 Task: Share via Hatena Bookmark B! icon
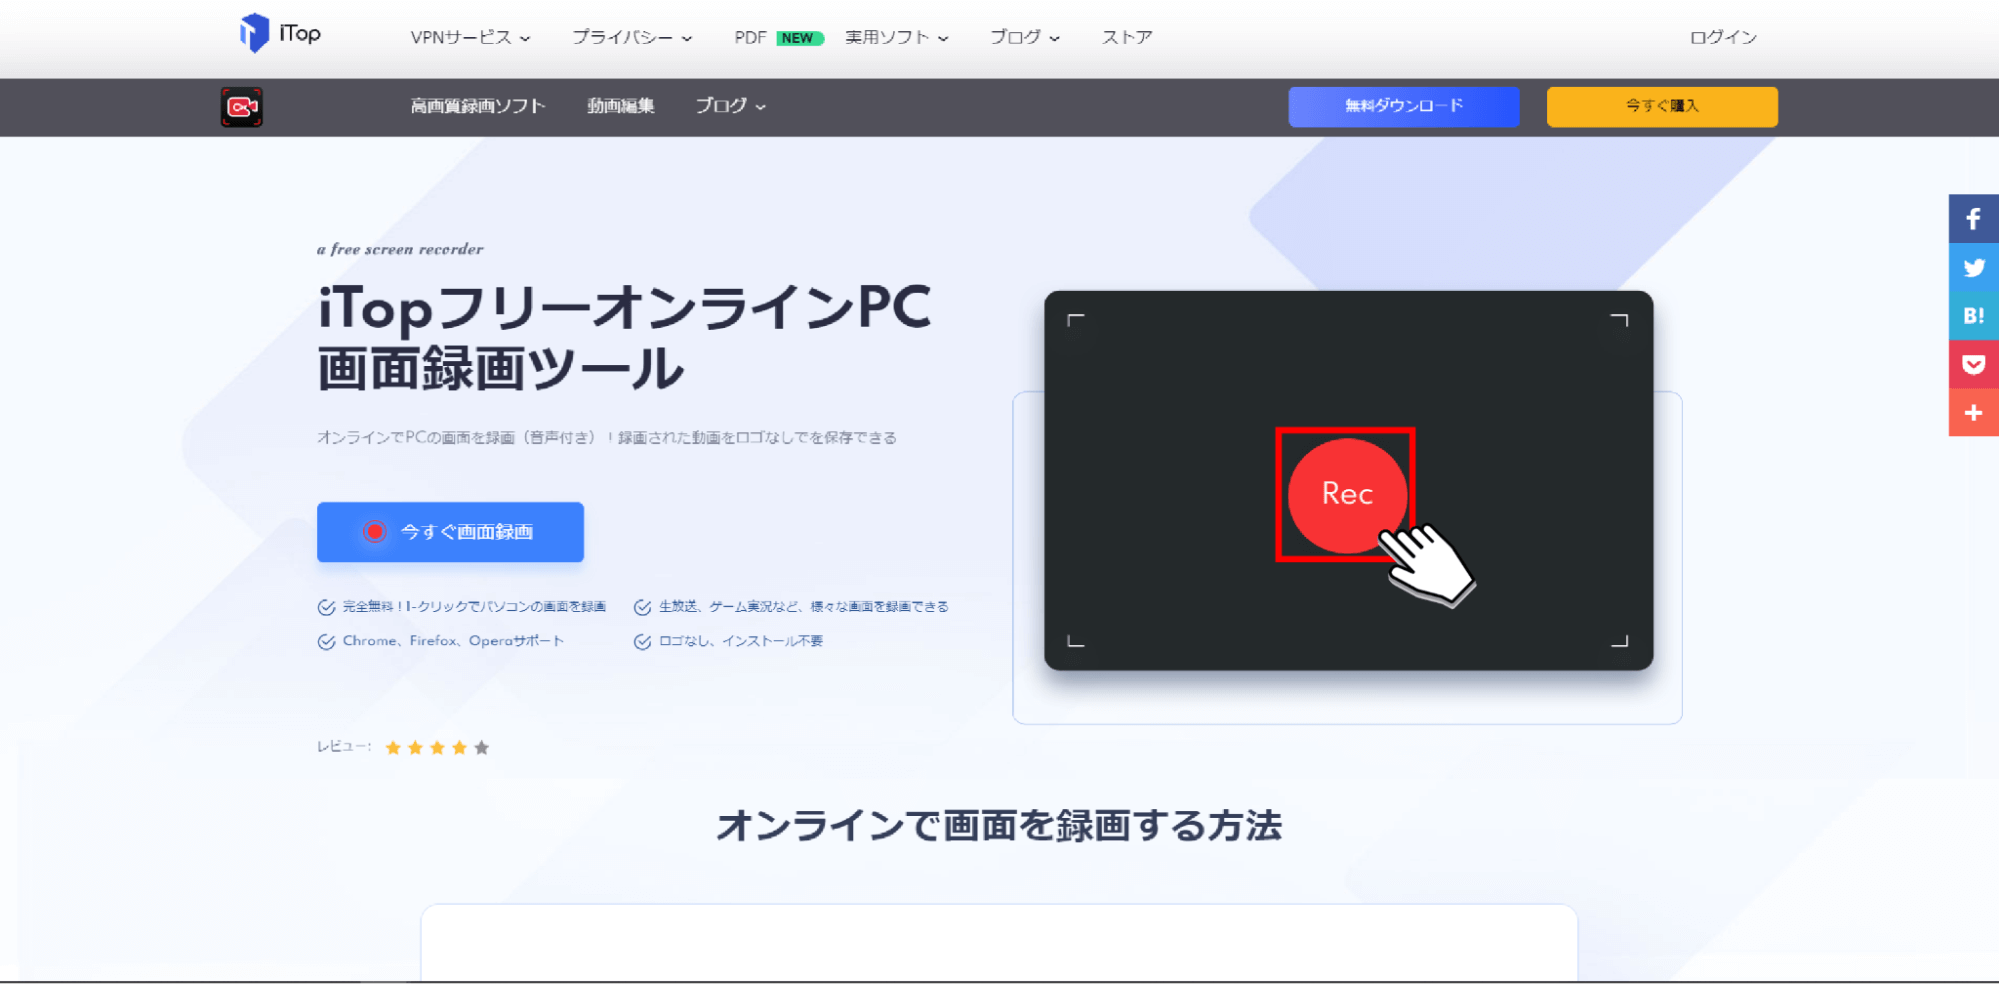[1973, 316]
